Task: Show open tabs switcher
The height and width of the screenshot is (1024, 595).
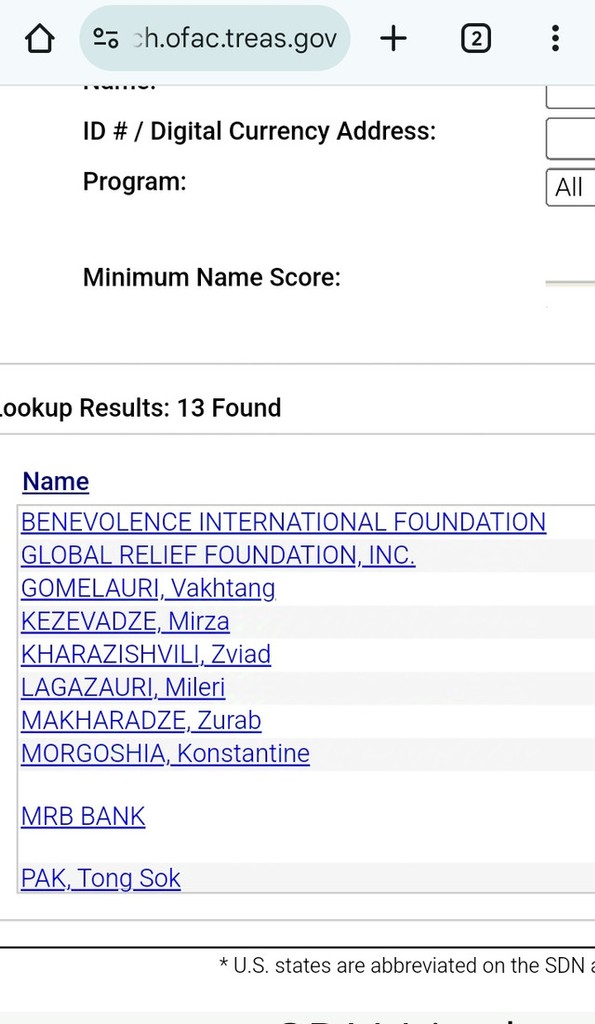Action: tap(475, 39)
